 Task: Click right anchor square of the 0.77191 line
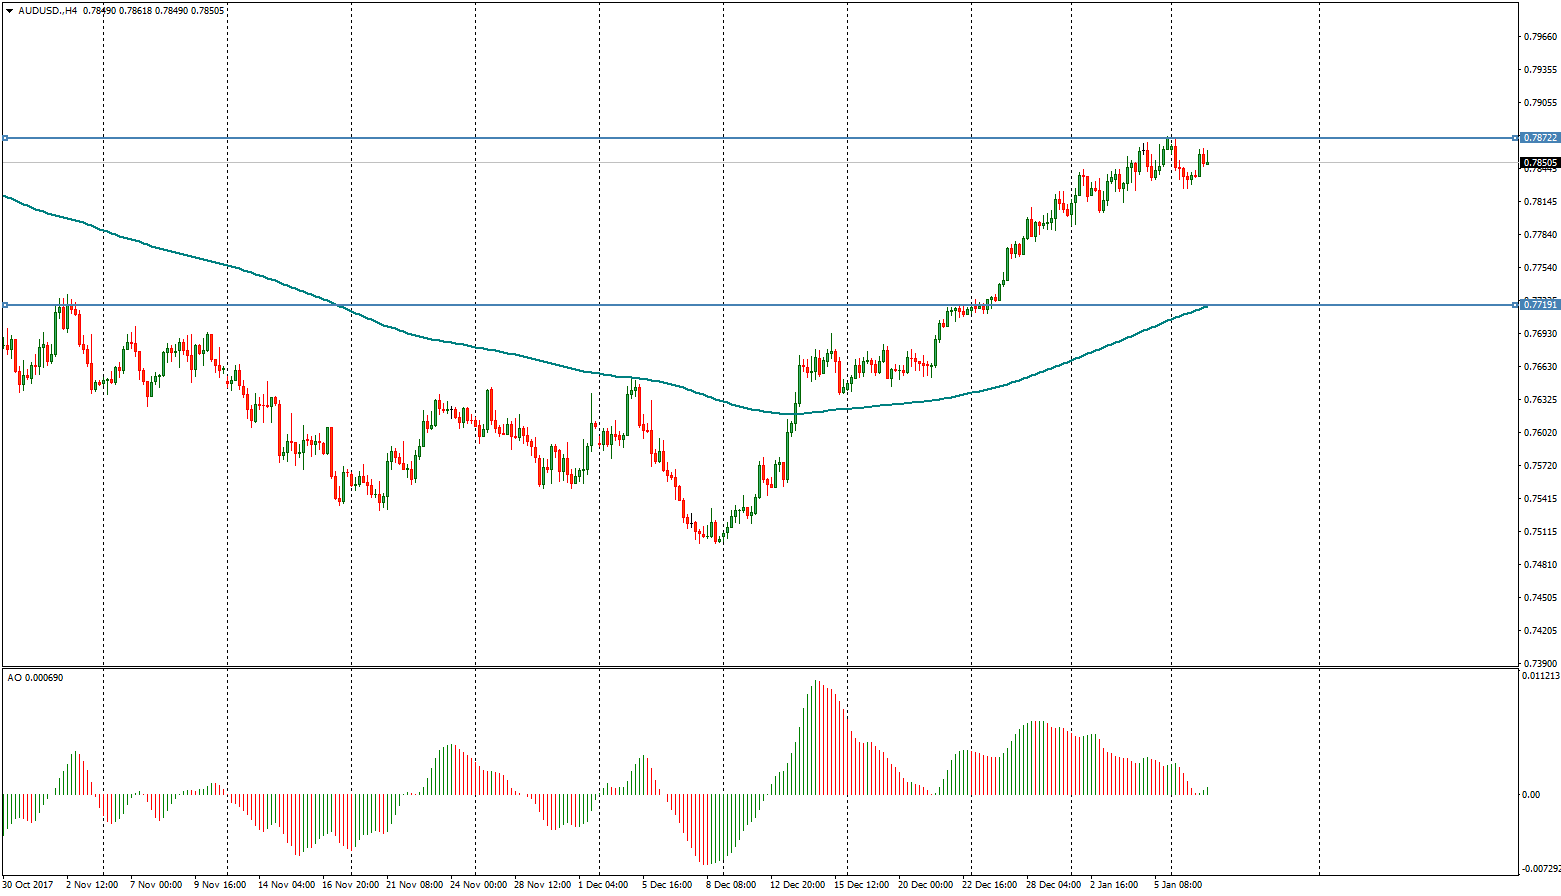[1518, 305]
